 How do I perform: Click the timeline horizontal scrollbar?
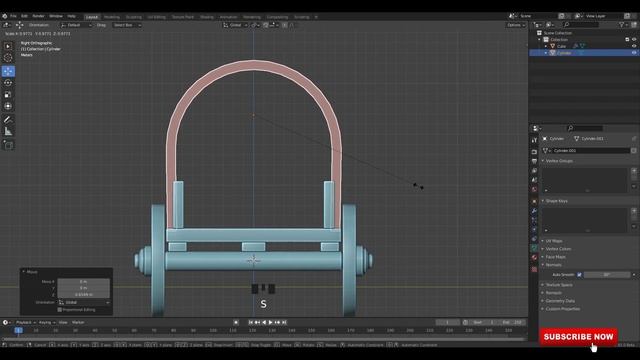[x=263, y=339]
